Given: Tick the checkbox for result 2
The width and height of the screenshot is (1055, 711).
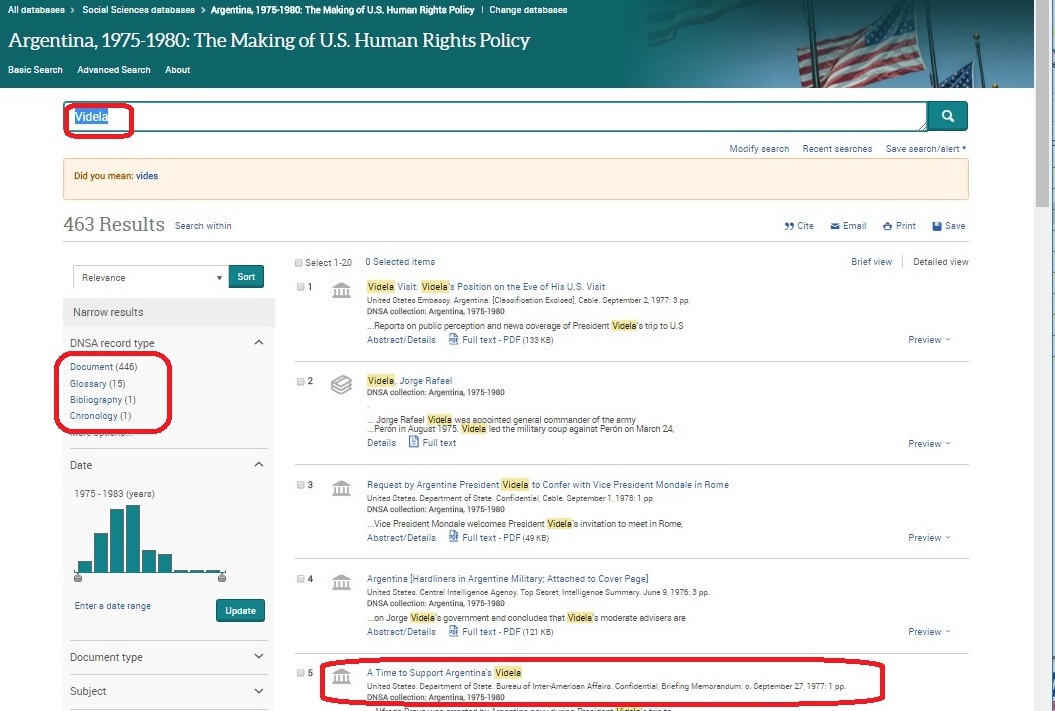Looking at the screenshot, I should click(301, 381).
